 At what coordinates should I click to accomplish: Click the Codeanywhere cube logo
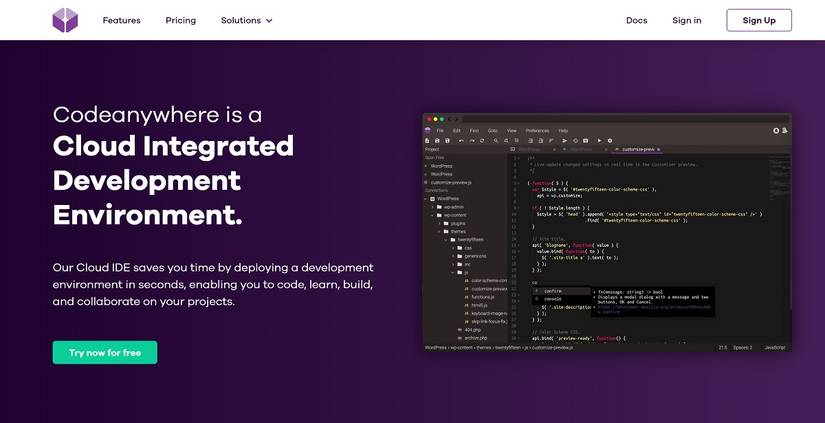click(x=65, y=20)
